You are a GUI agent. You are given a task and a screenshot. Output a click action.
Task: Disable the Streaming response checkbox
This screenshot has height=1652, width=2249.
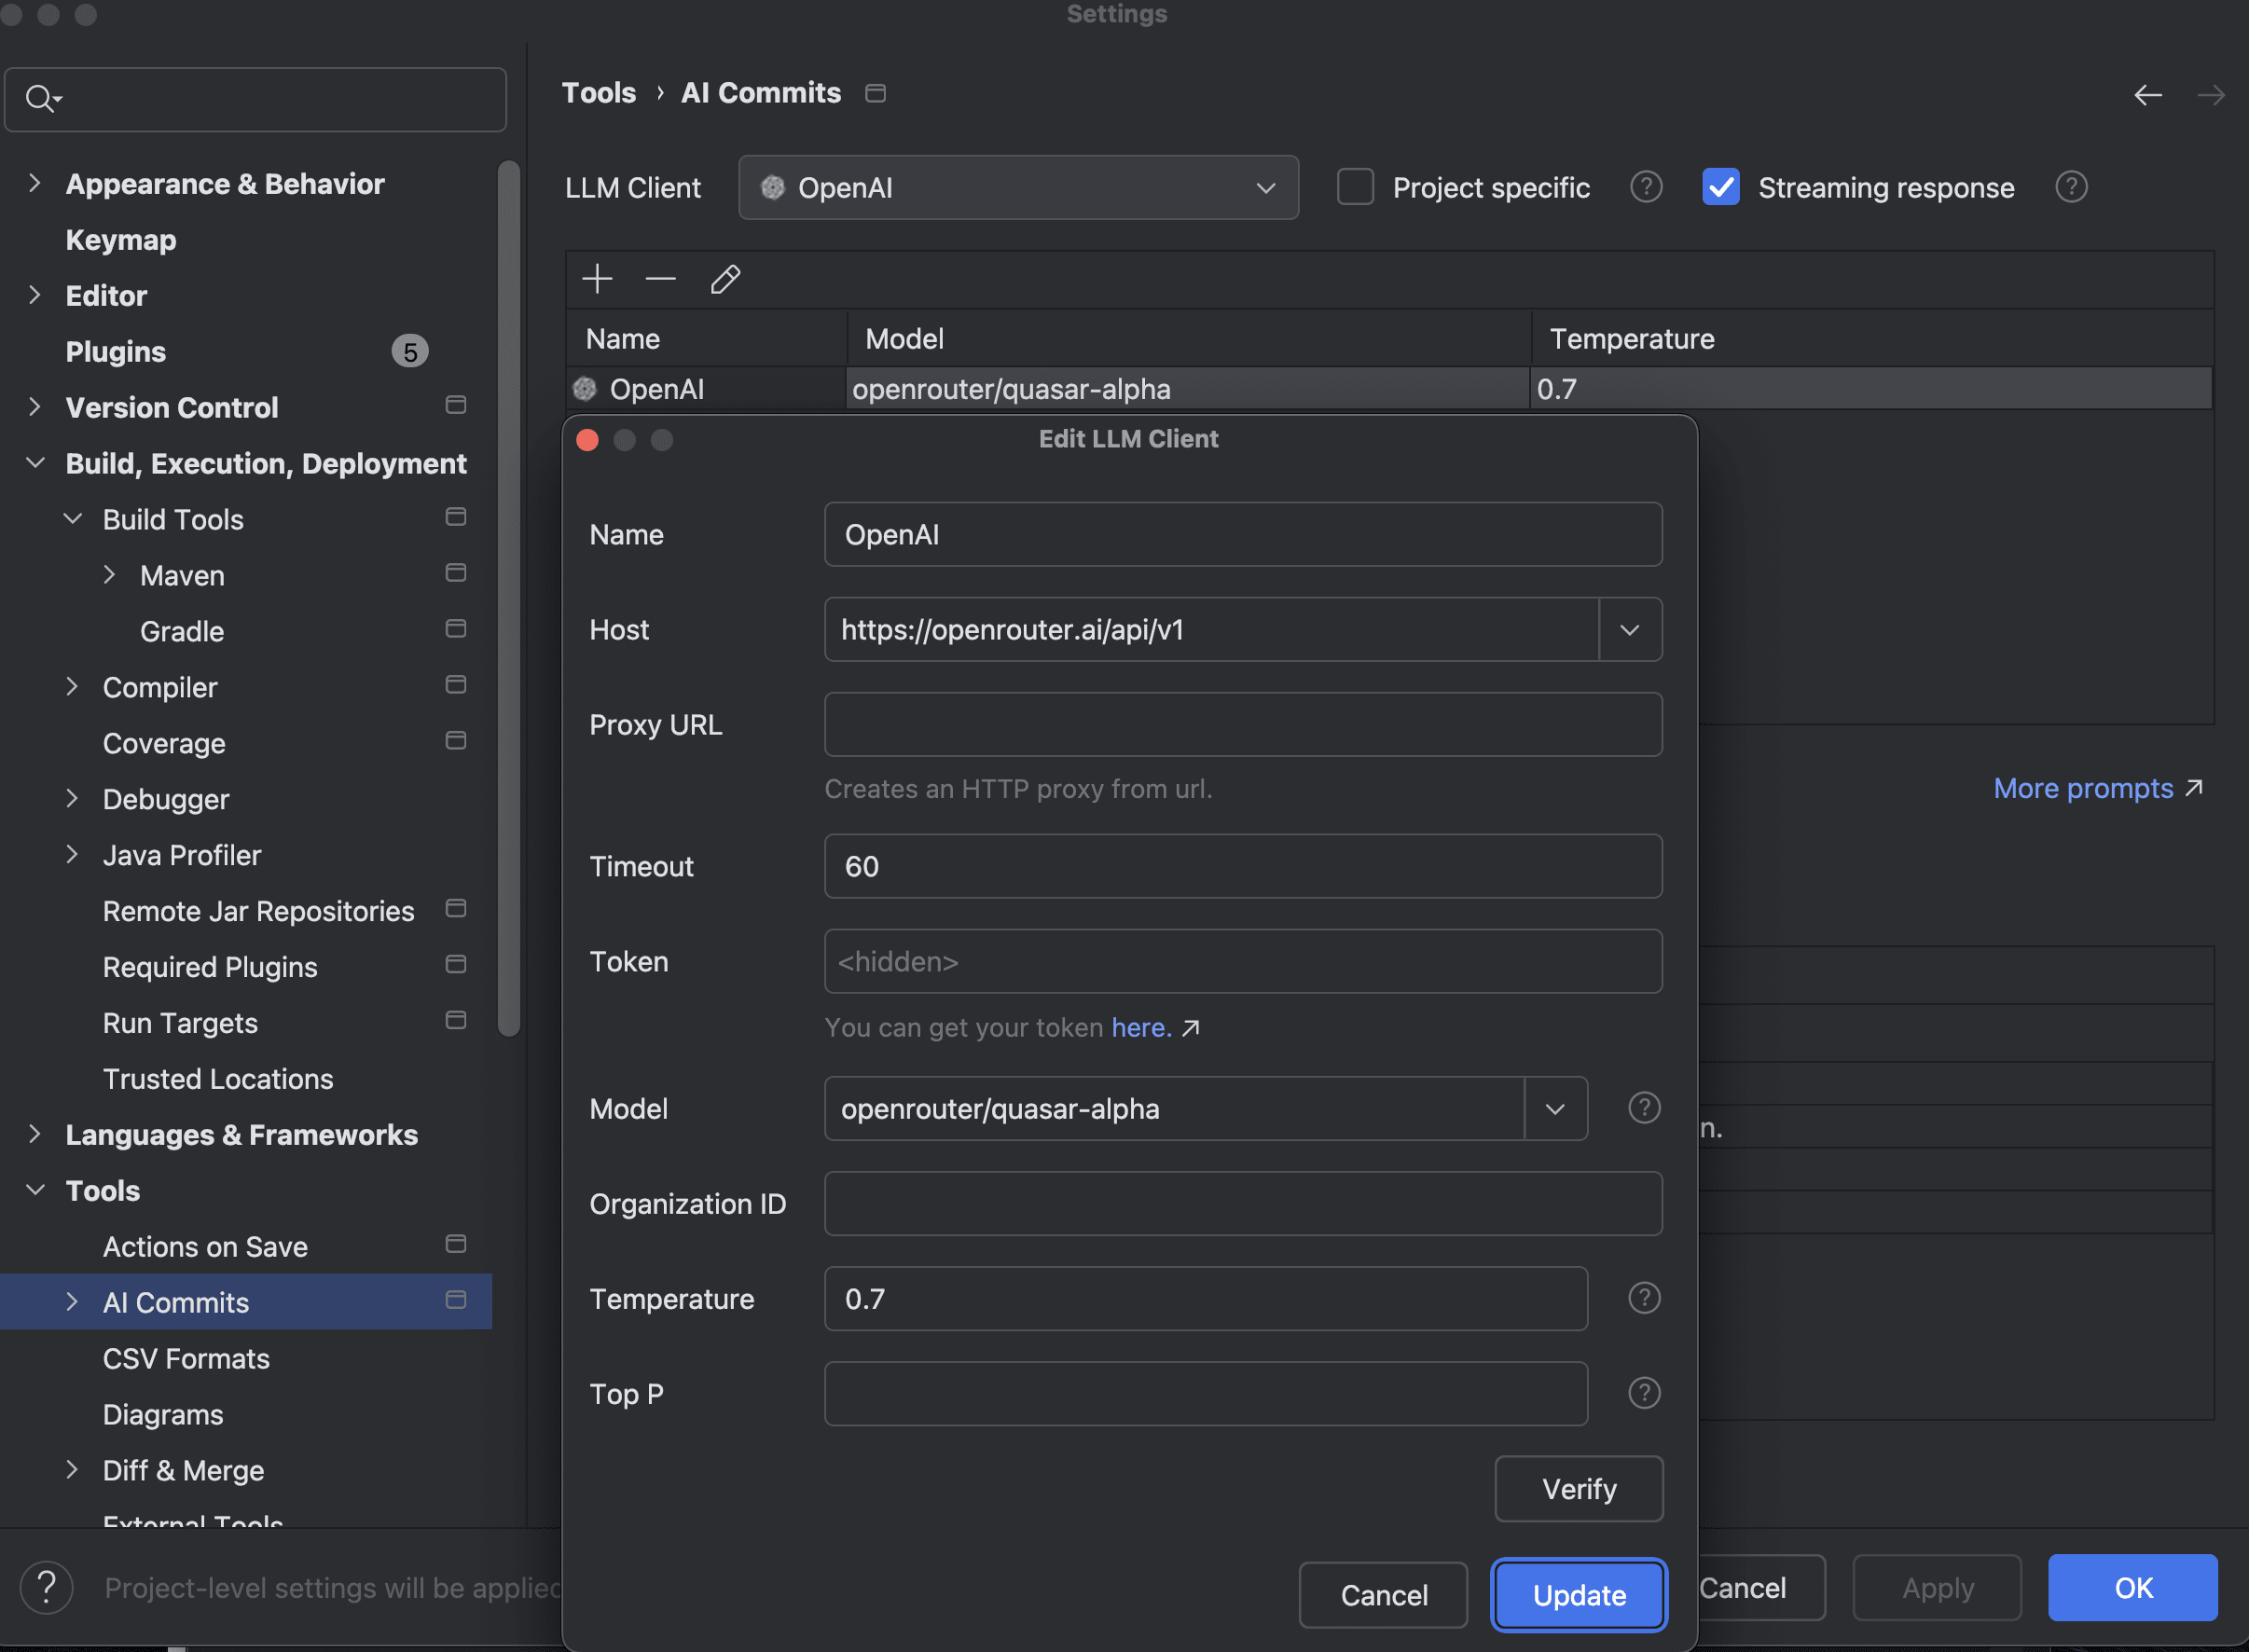pos(1720,187)
